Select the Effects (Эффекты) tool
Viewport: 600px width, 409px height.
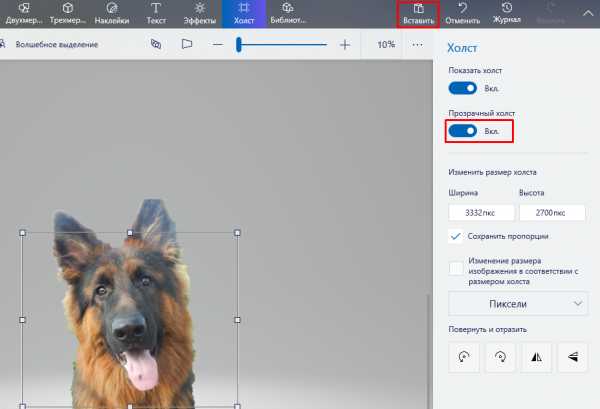[199, 13]
